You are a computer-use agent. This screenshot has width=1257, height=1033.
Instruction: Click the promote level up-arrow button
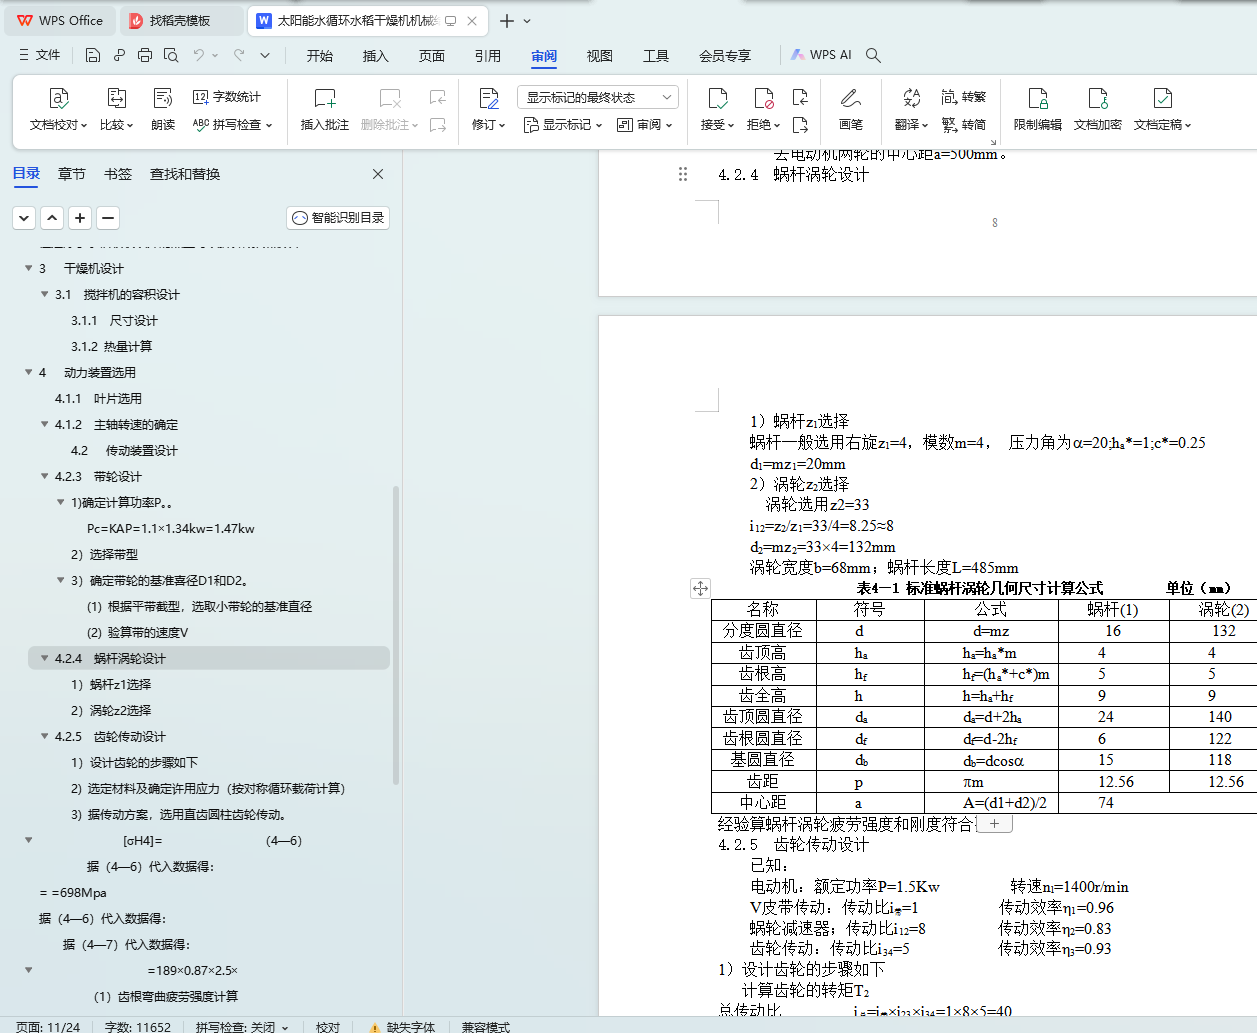coord(52,217)
